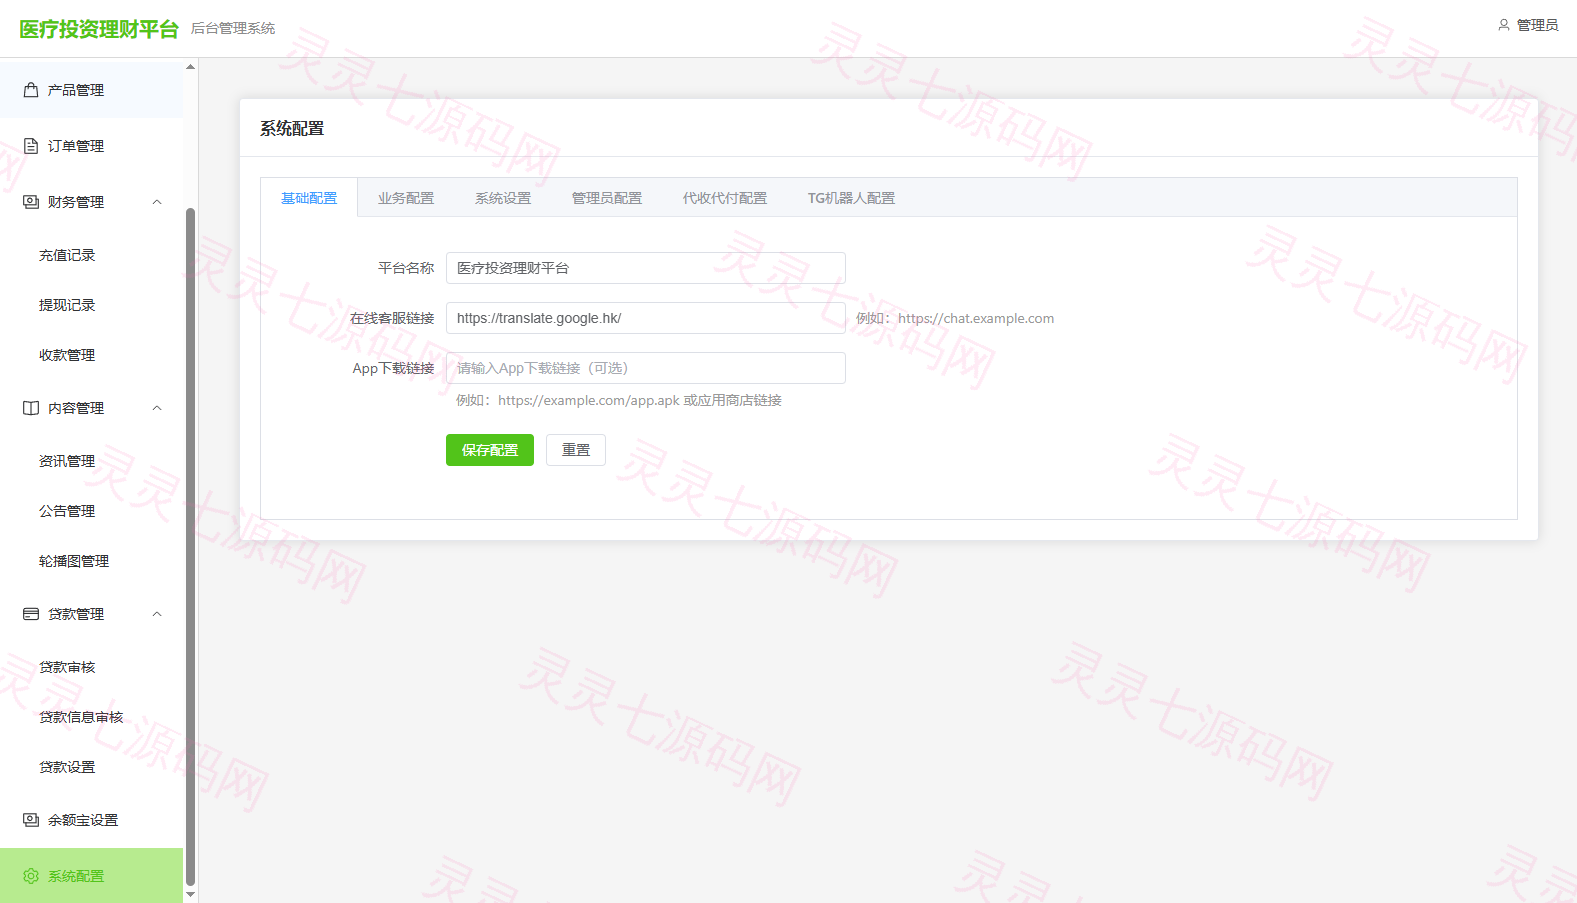Click the 订单管理 document icon
The image size is (1577, 903).
click(x=31, y=146)
